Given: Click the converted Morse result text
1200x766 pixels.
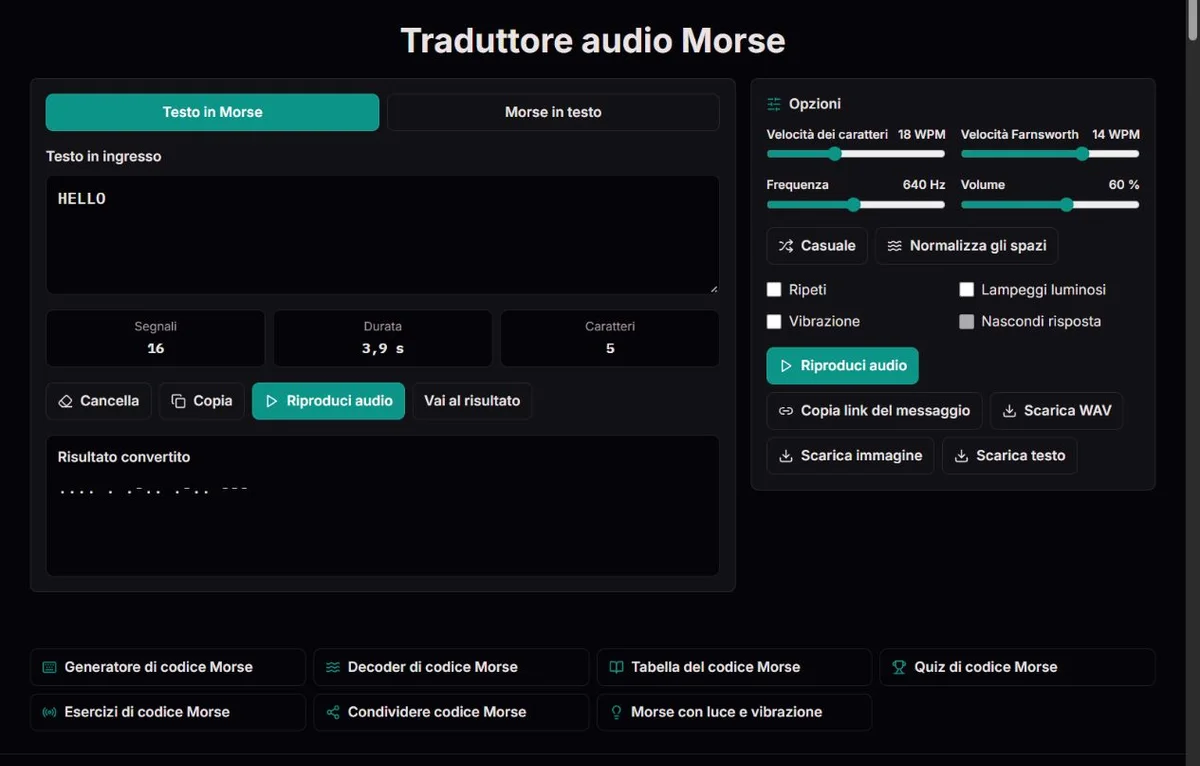Looking at the screenshot, I should tap(153, 491).
